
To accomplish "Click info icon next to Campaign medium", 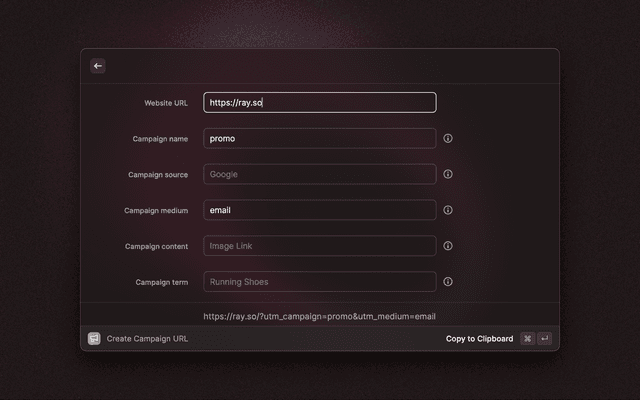I will (x=448, y=210).
